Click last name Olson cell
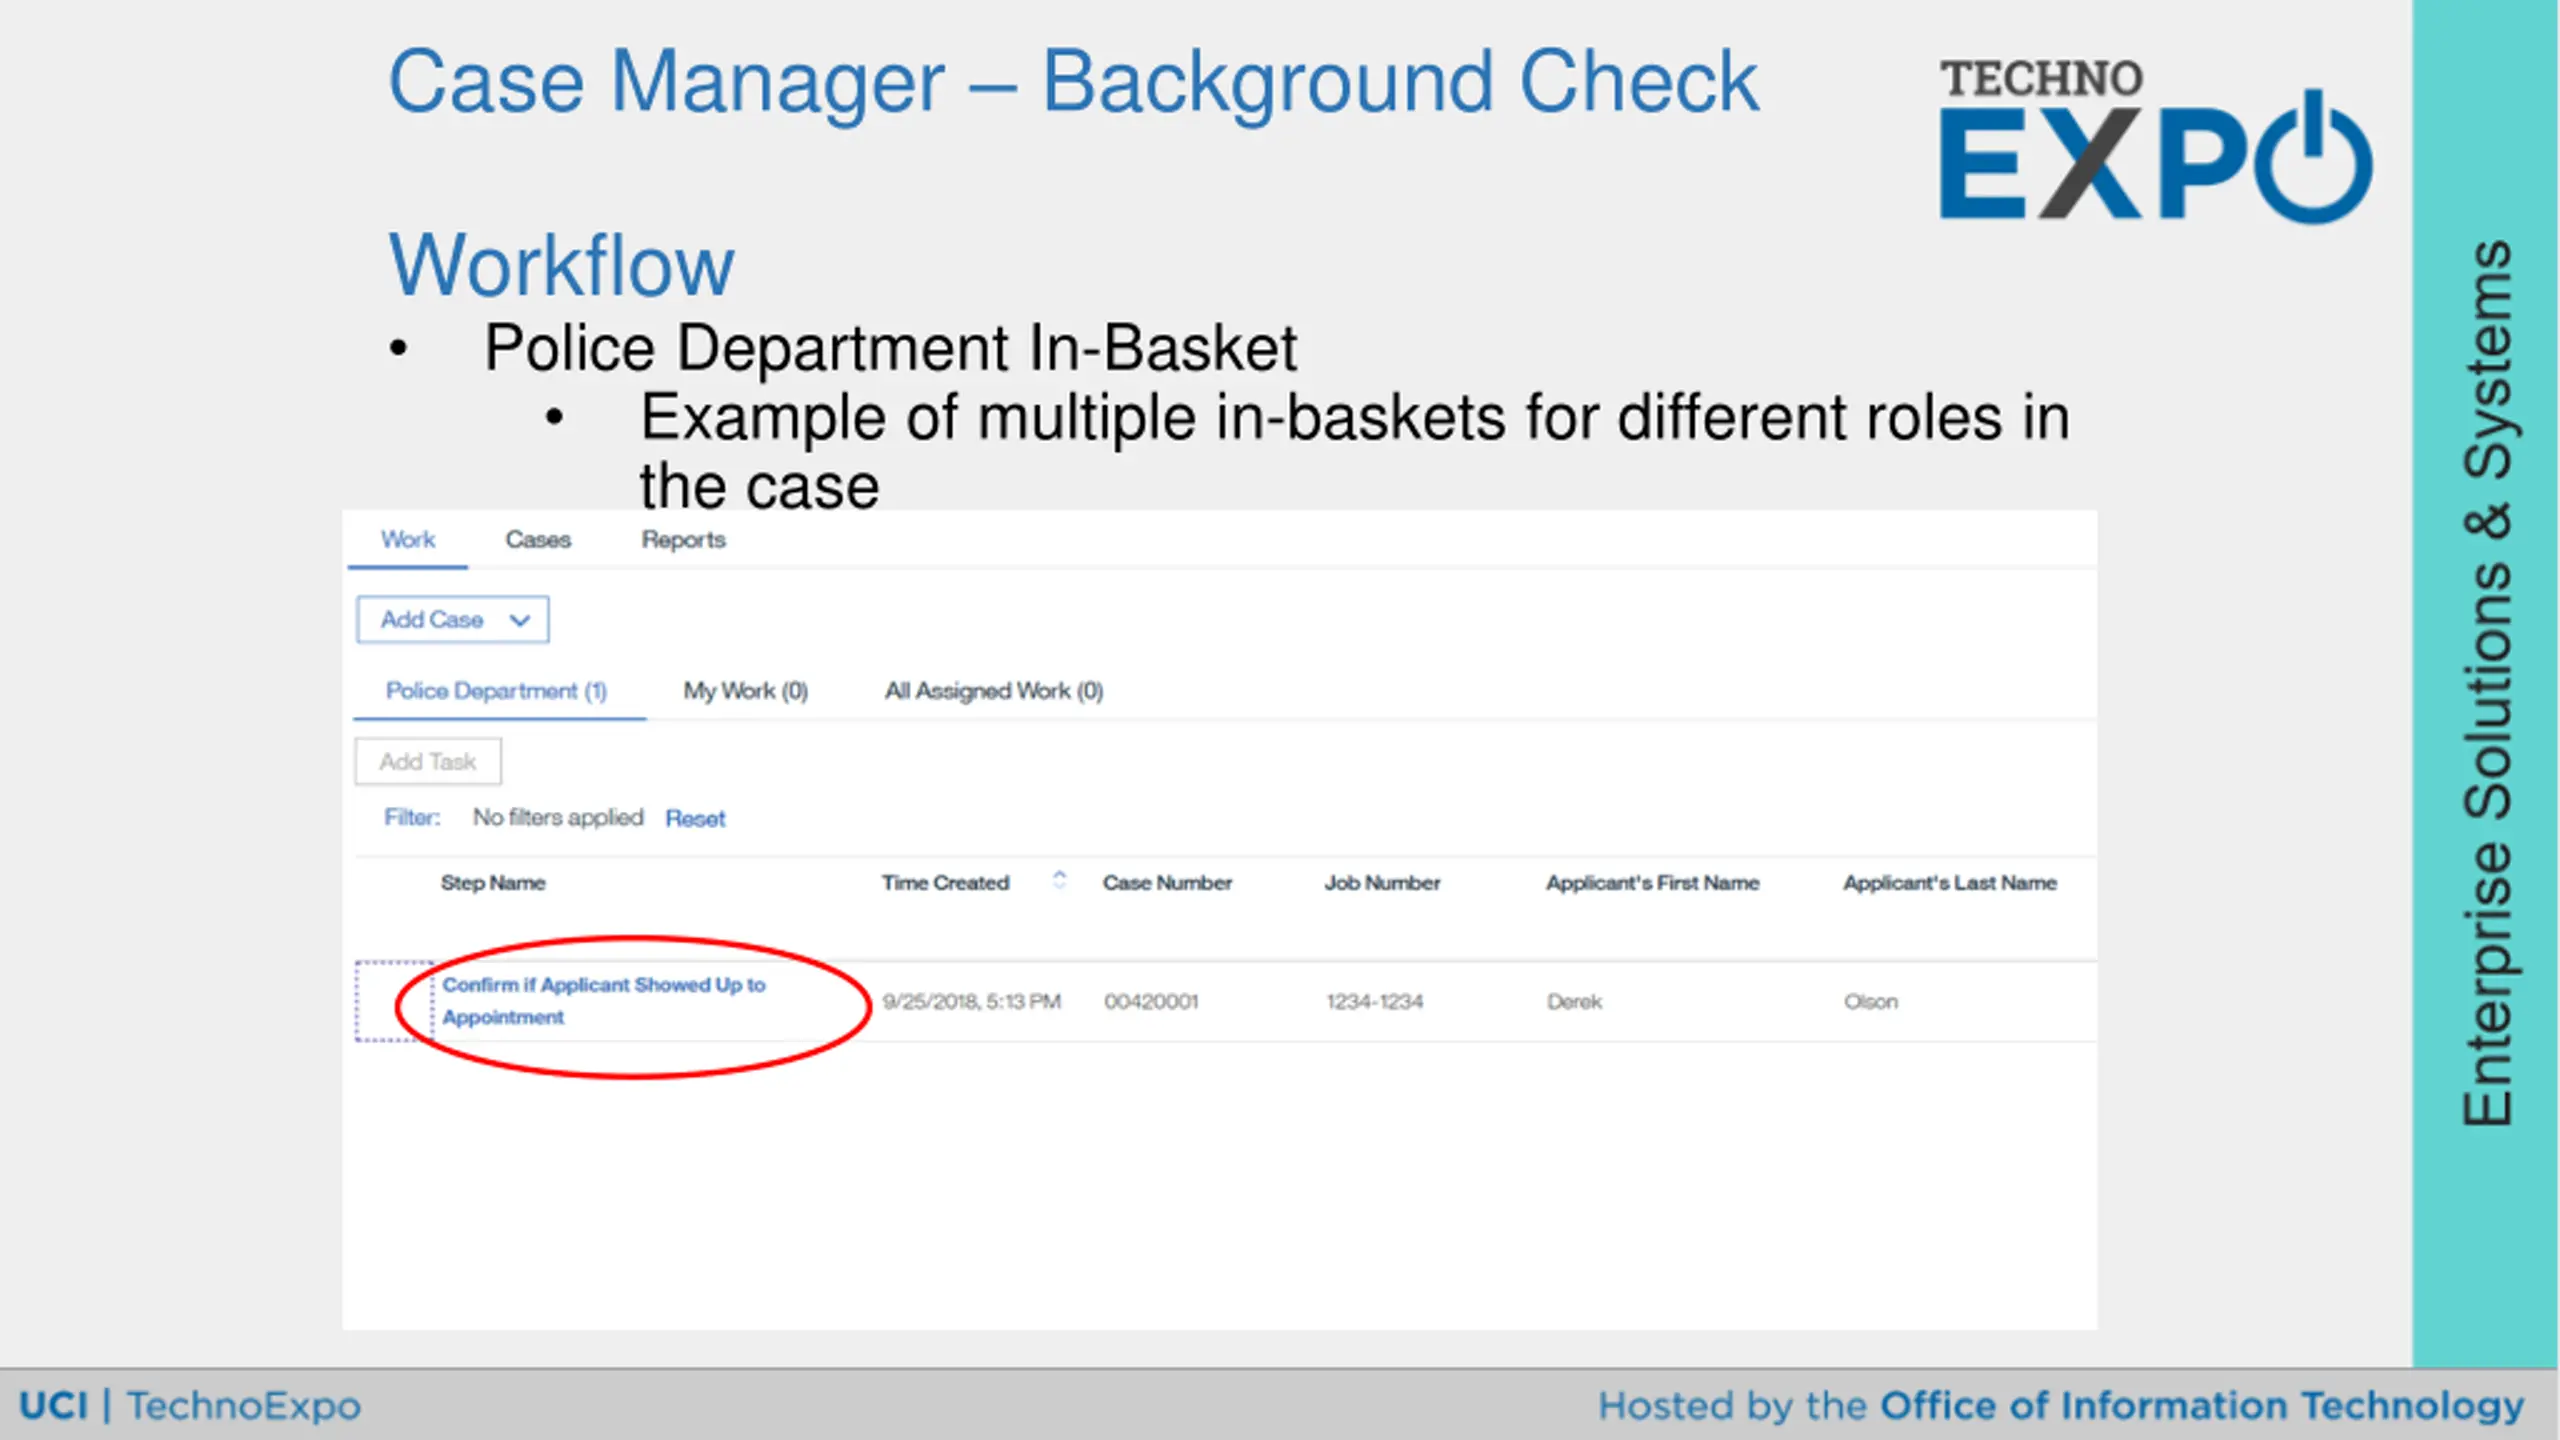 [x=1871, y=1002]
